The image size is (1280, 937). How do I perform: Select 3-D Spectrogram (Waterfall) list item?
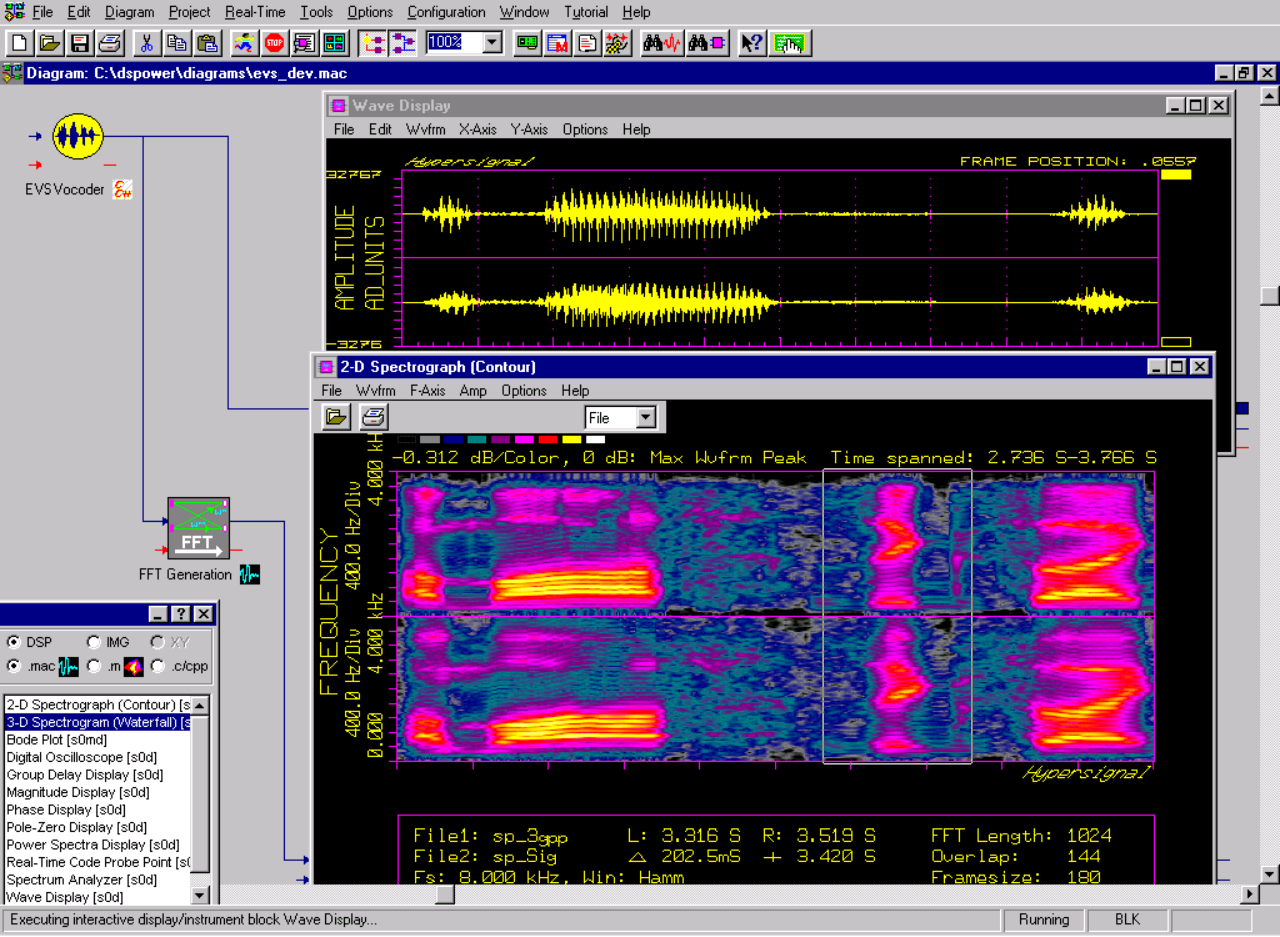point(98,722)
